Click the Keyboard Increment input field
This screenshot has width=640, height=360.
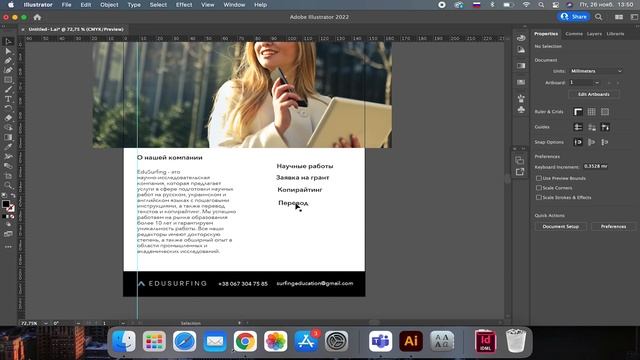click(596, 167)
